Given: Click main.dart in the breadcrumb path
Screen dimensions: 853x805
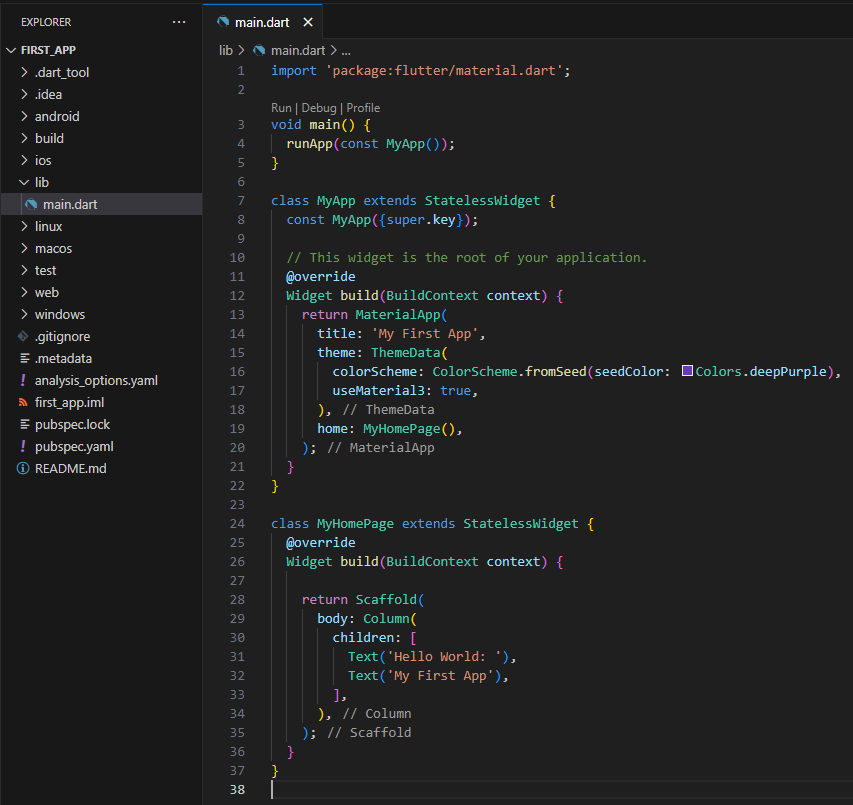Looking at the screenshot, I should (298, 51).
